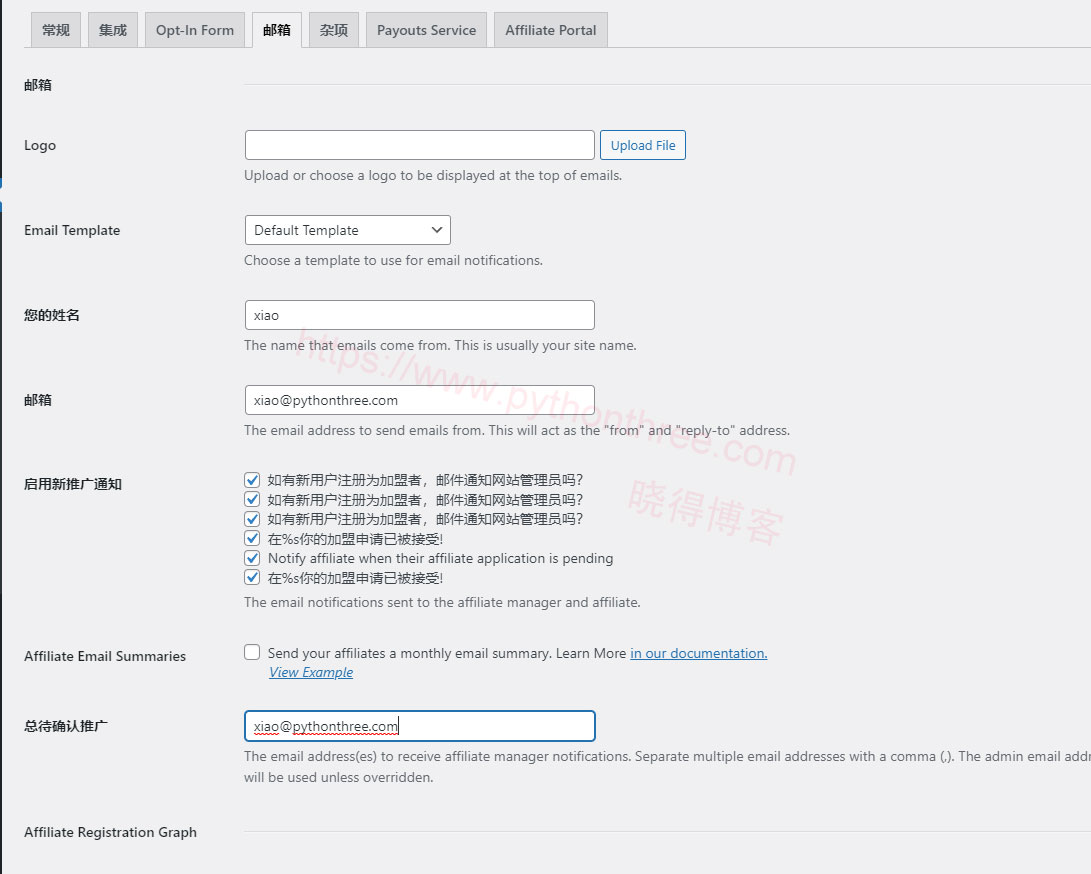The width and height of the screenshot is (1091, 874).
Task: Open the 'in our documentation' link
Action: (x=699, y=653)
